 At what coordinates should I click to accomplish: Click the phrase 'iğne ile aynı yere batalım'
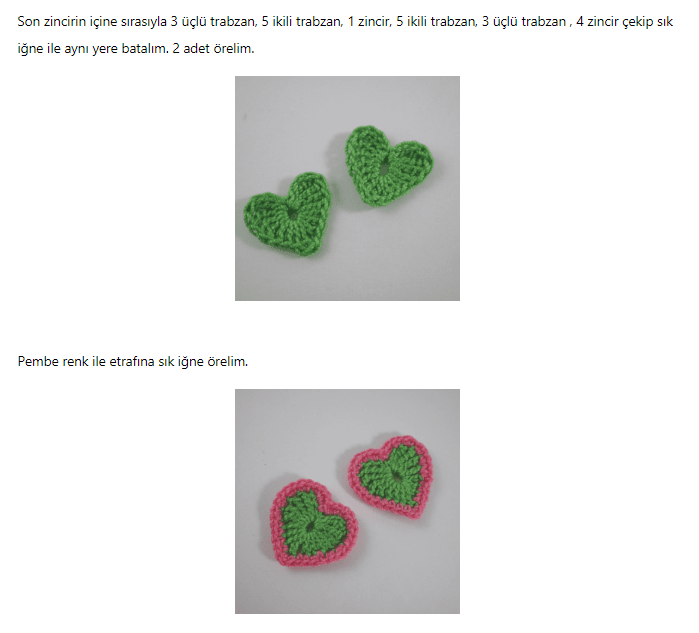pos(92,49)
